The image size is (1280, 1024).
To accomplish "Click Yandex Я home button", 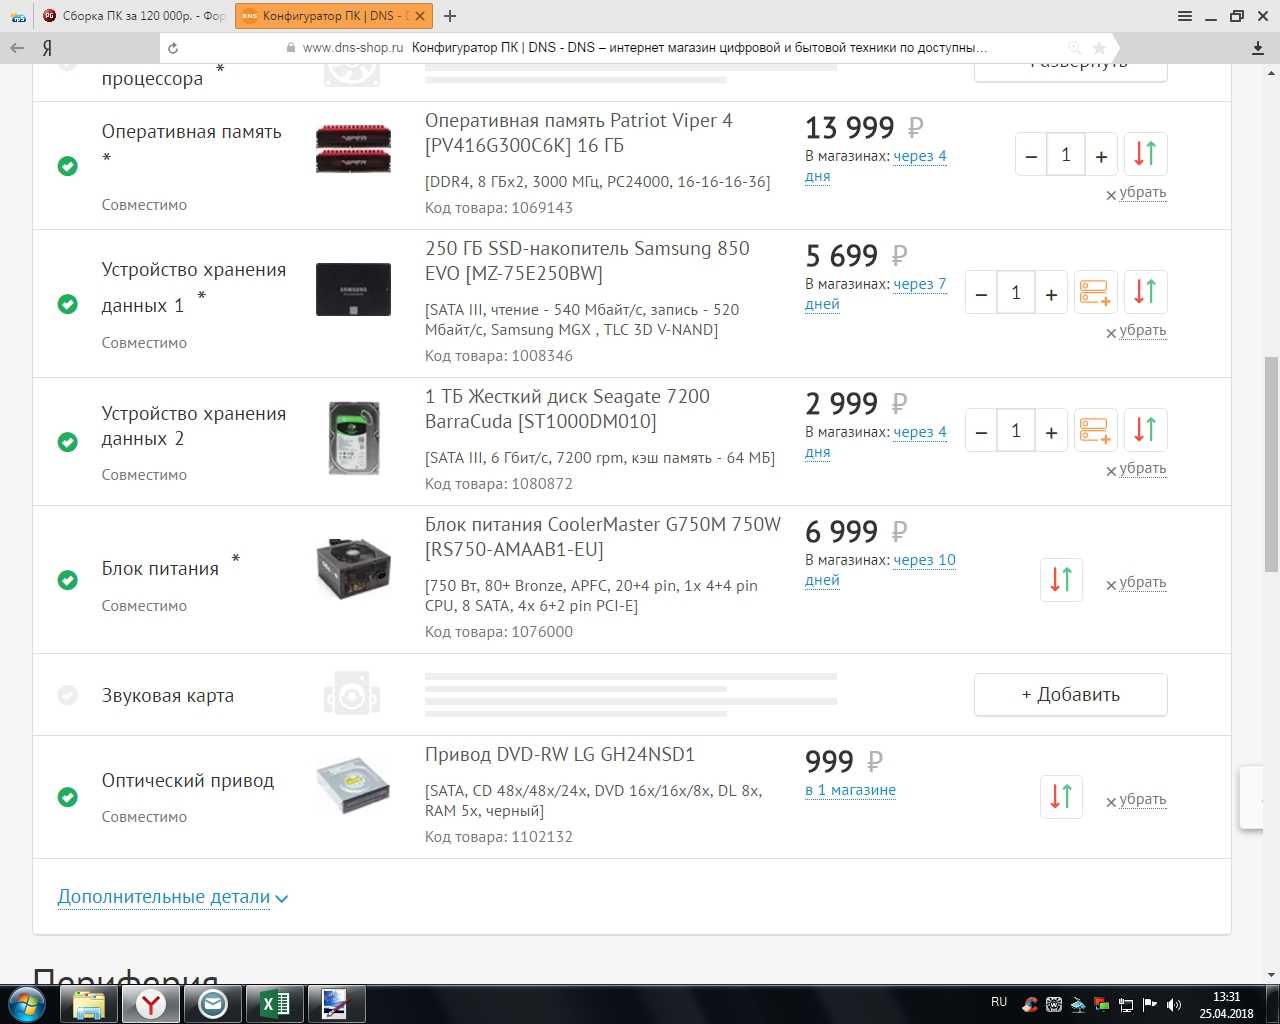I will tap(47, 47).
